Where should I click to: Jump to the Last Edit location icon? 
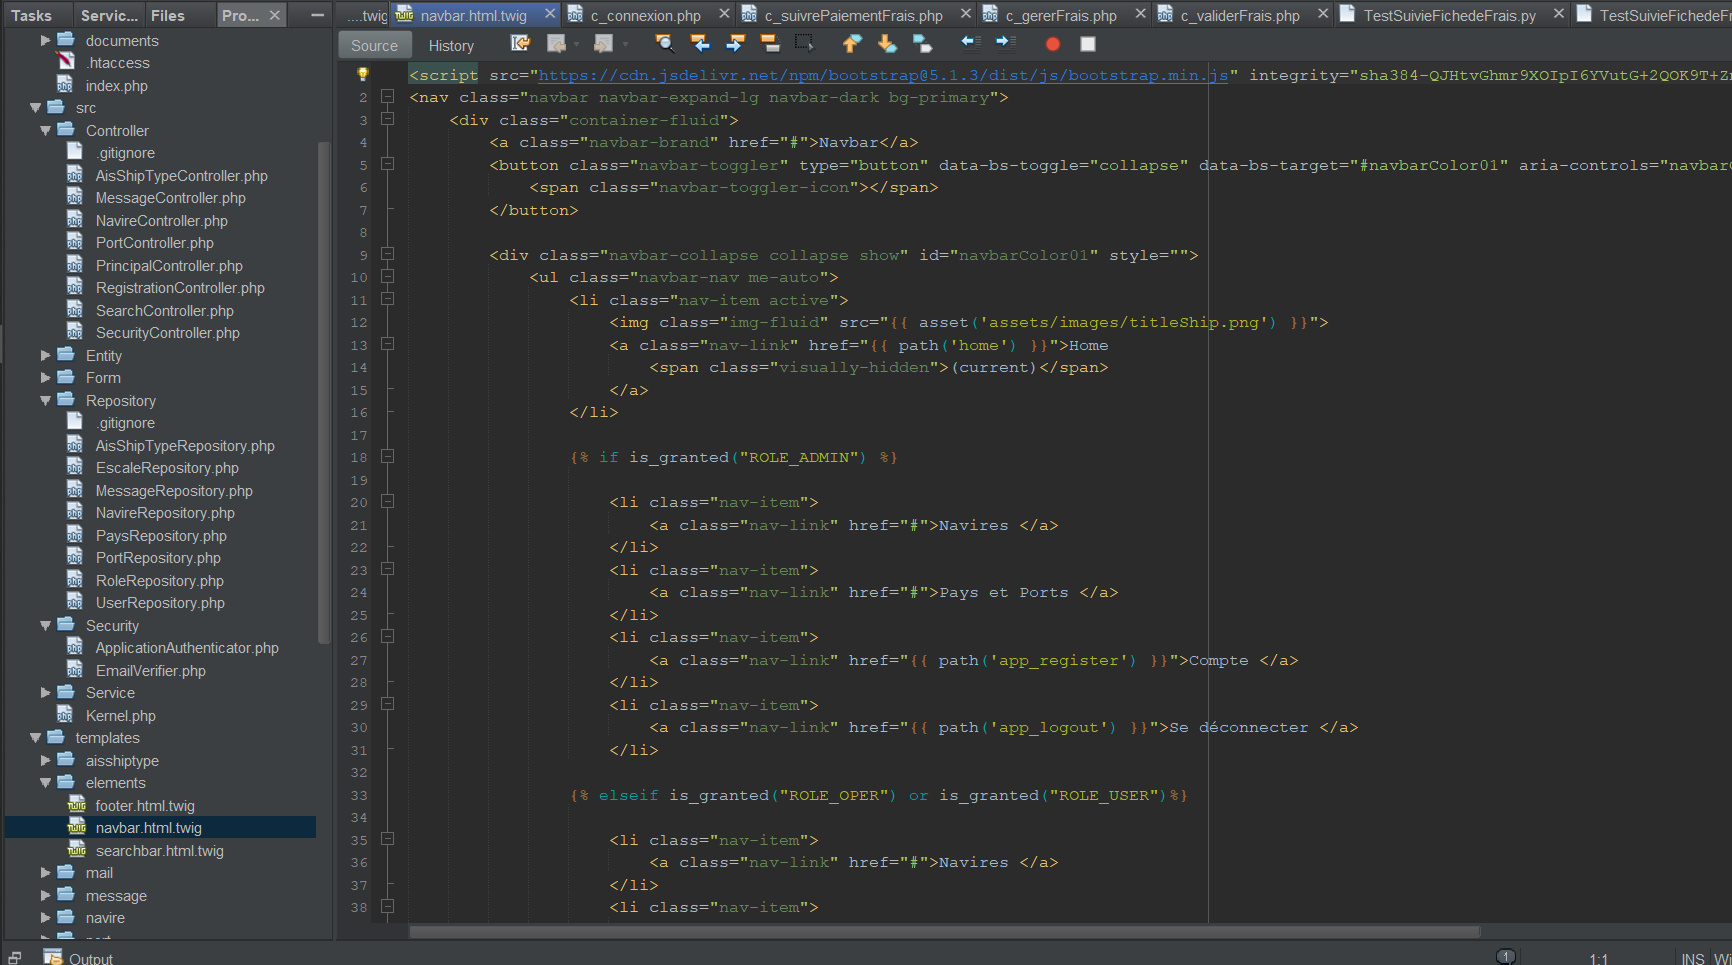click(520, 44)
